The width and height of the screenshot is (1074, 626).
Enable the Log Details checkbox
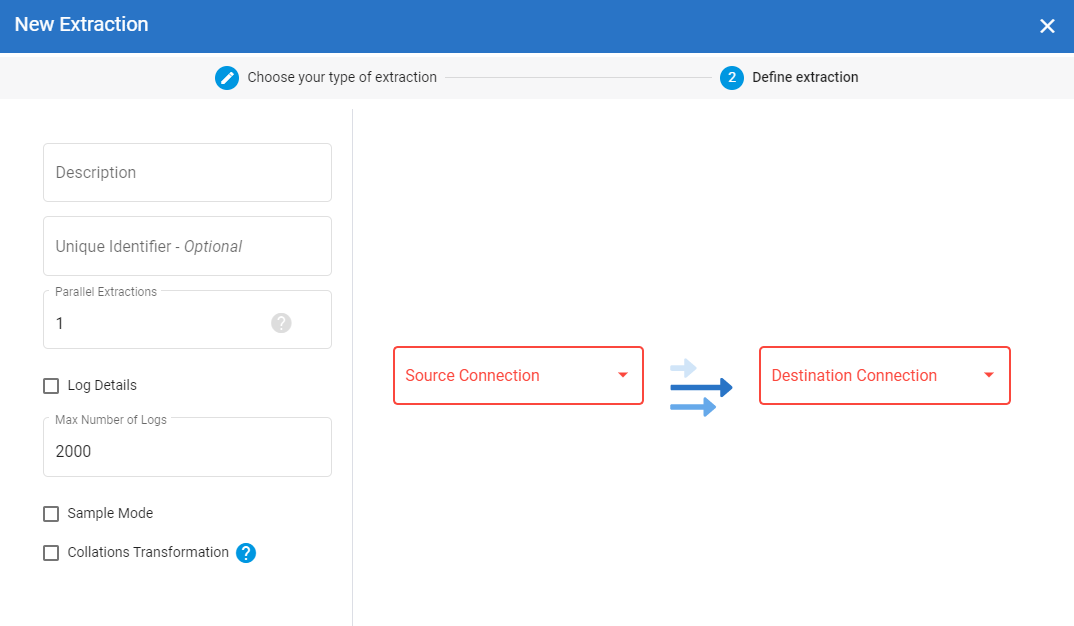pos(51,386)
